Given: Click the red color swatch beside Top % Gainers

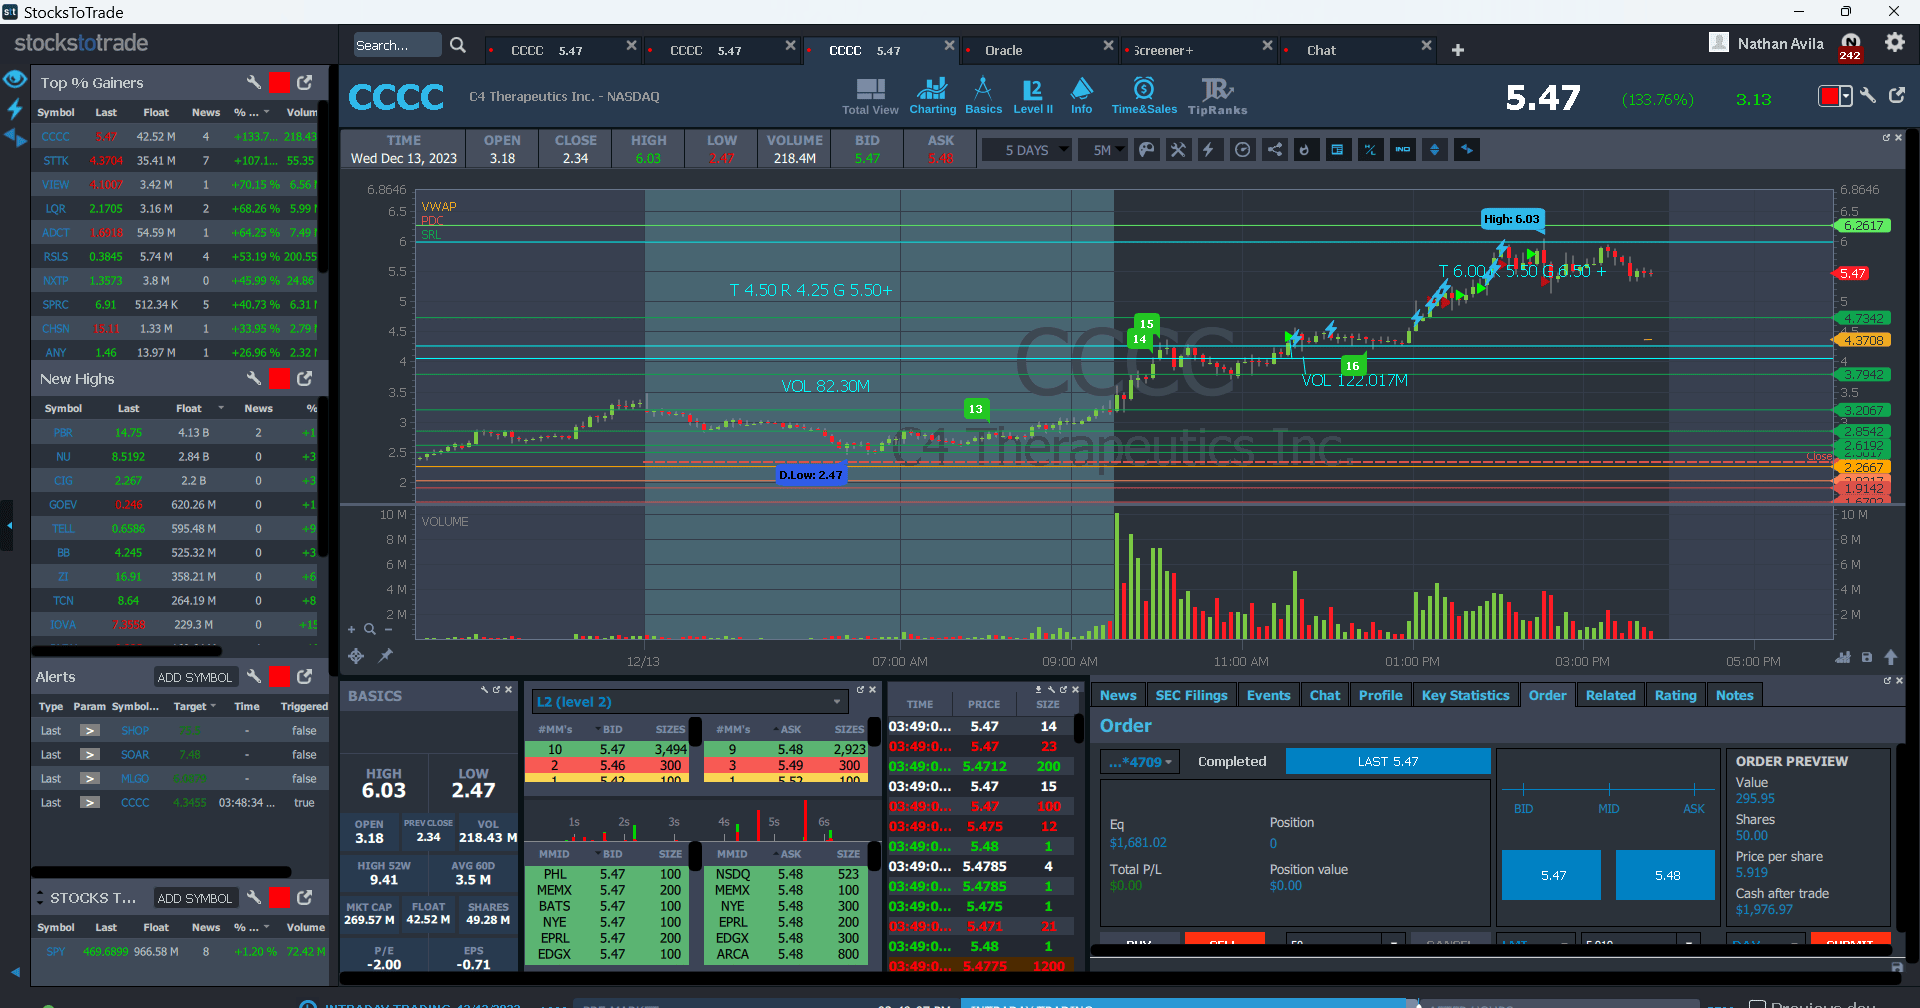Looking at the screenshot, I should tap(280, 83).
